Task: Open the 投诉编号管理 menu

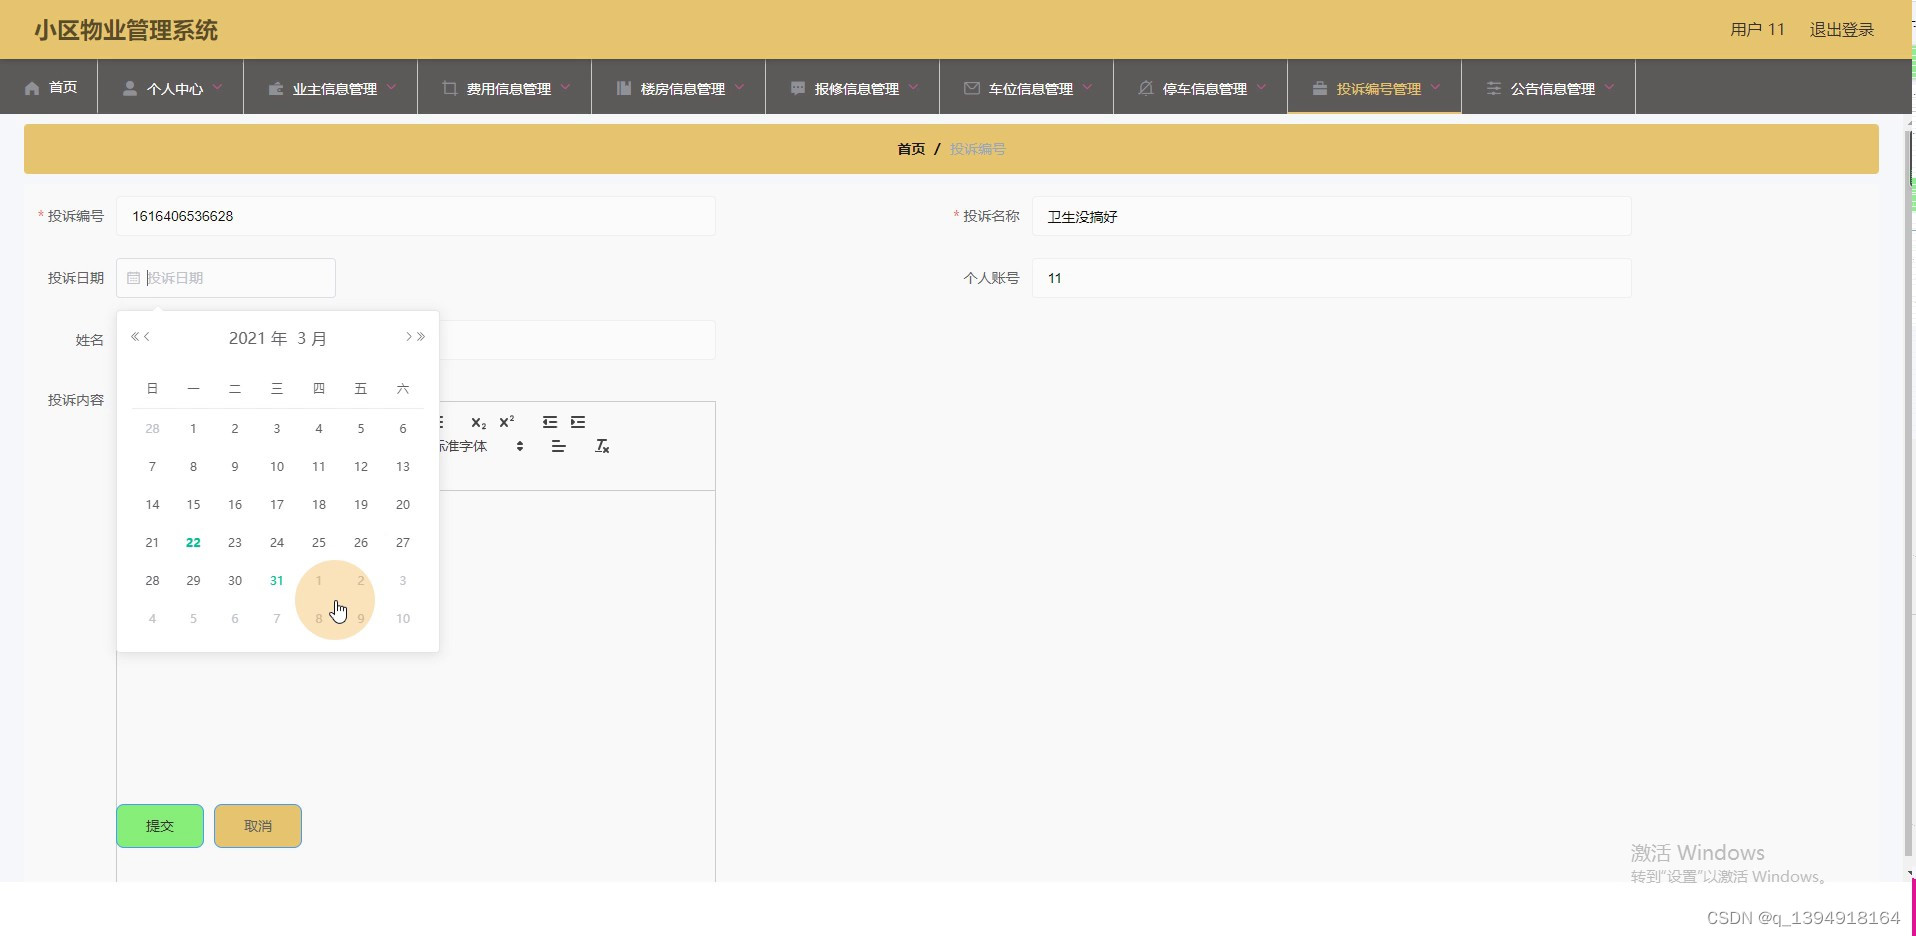Action: click(1375, 87)
